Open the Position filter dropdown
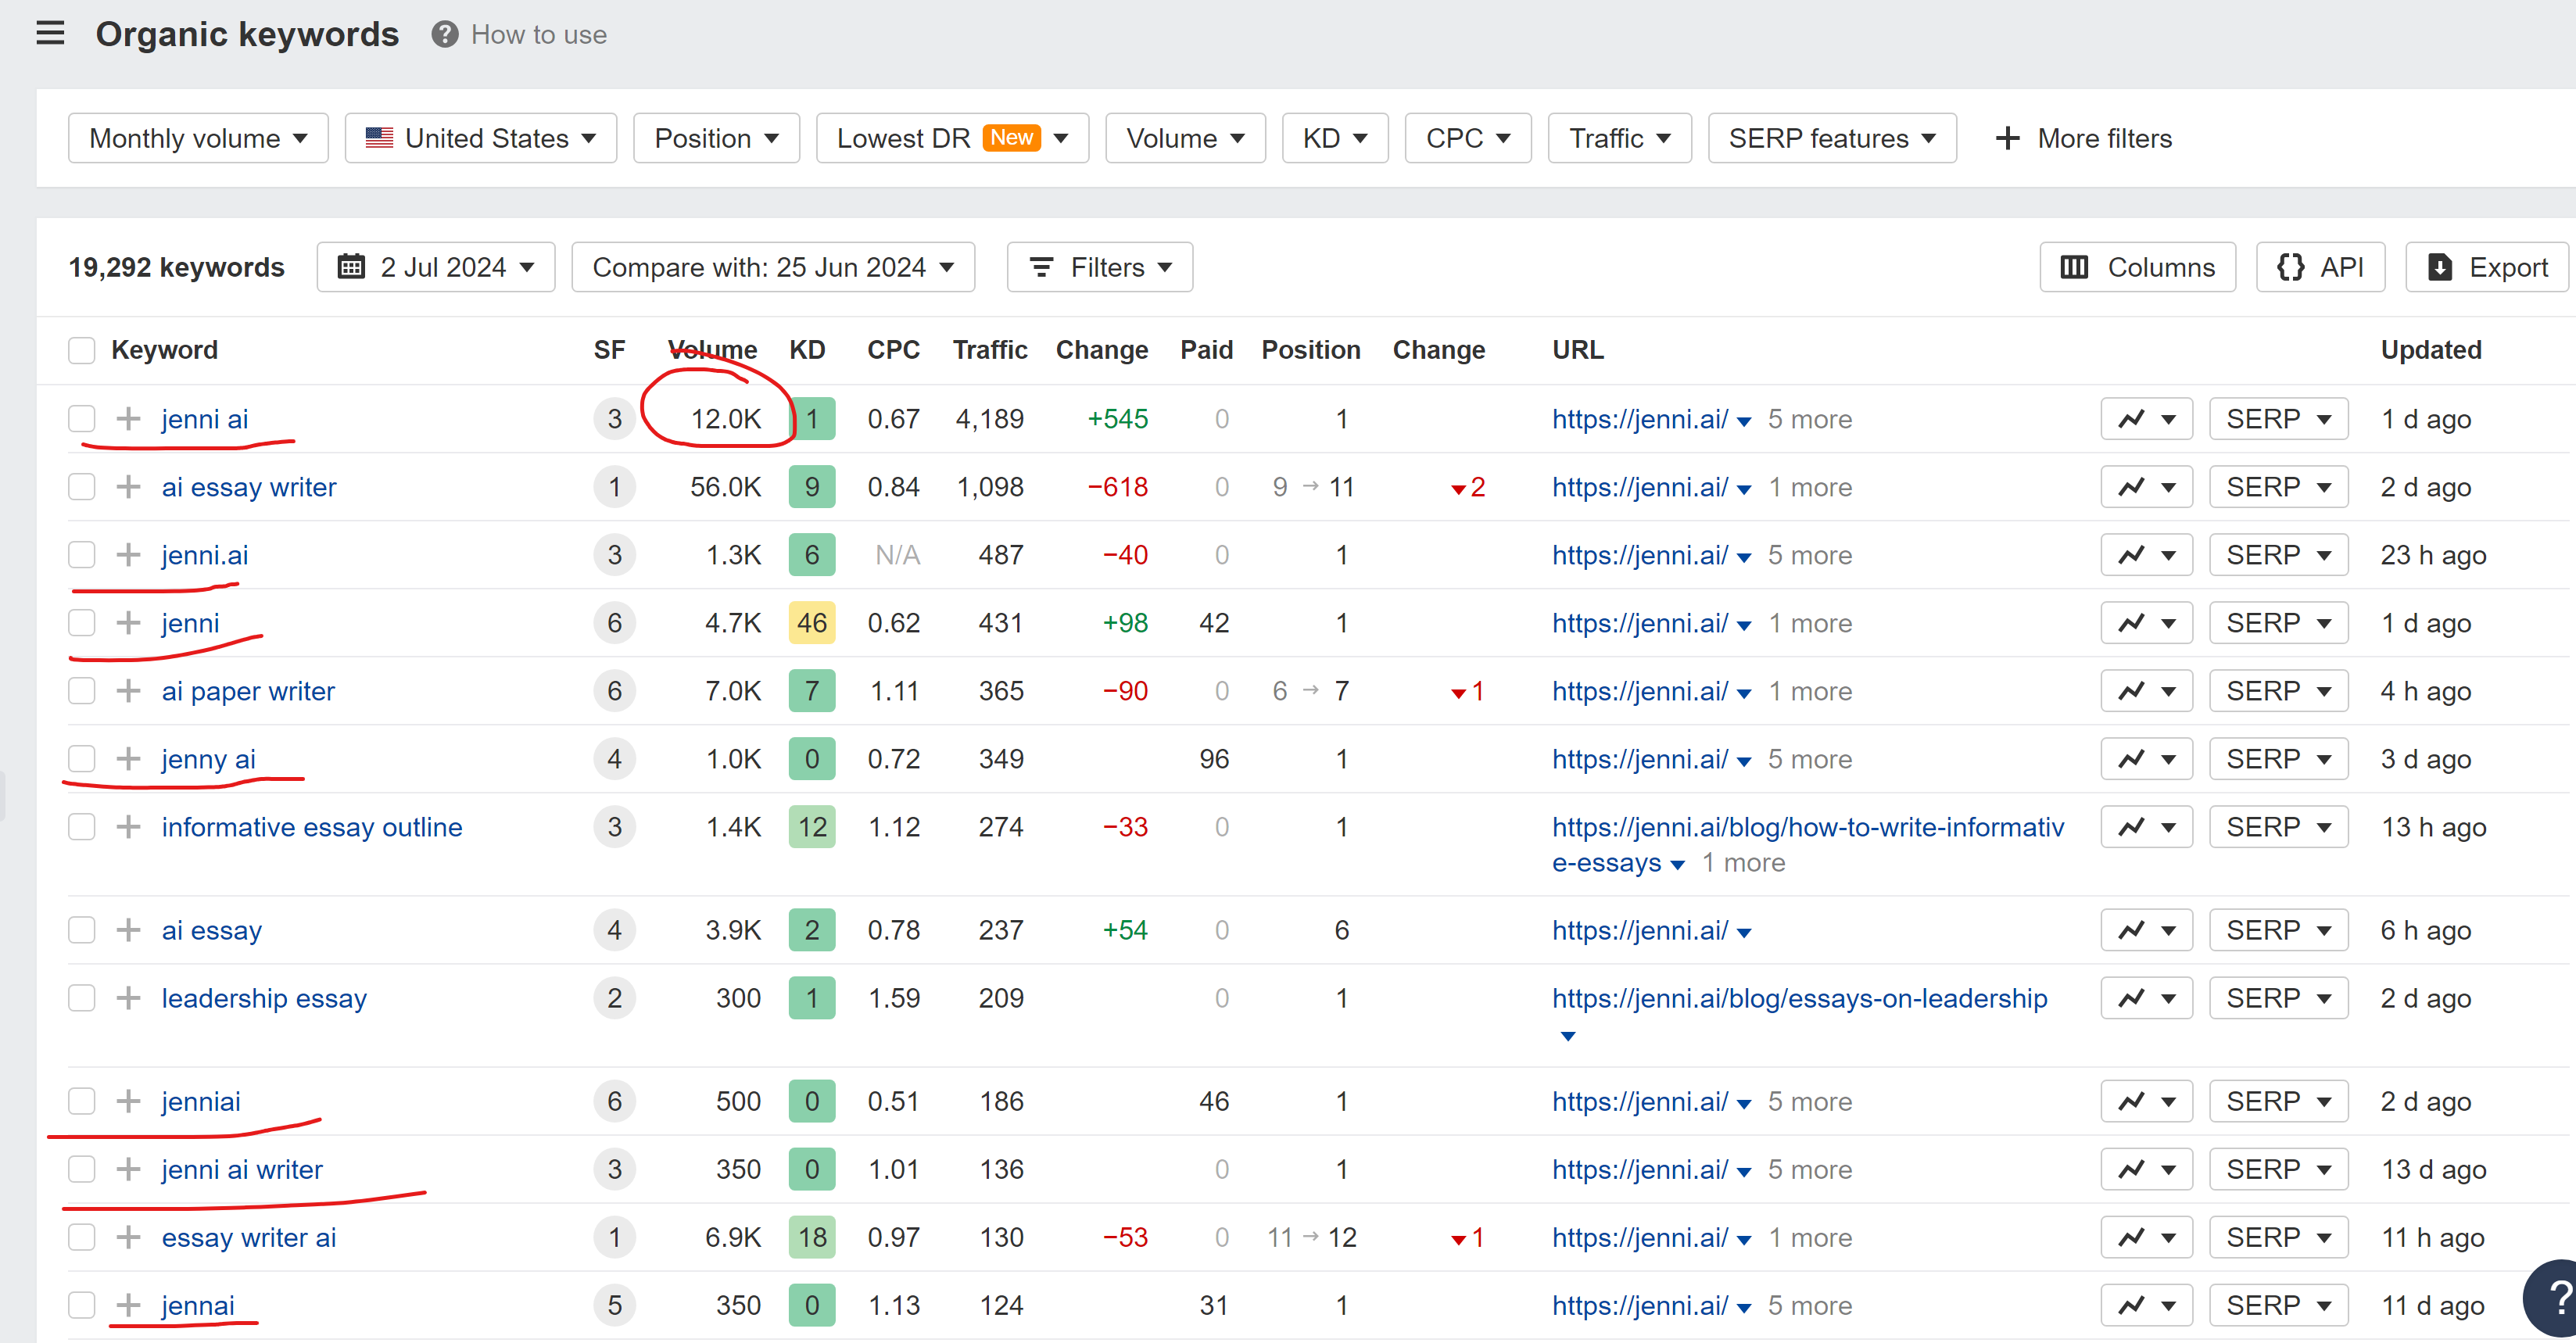The width and height of the screenshot is (2576, 1343). point(716,138)
